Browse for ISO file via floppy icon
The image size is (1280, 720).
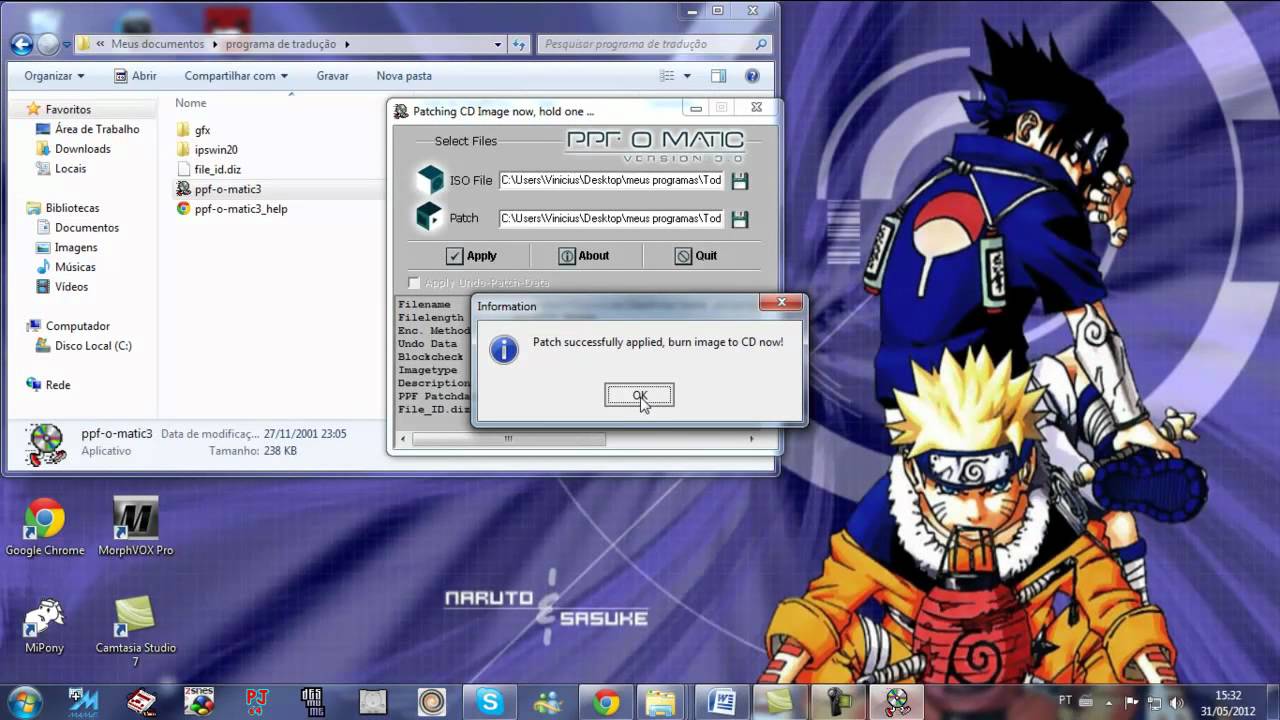tap(740, 181)
